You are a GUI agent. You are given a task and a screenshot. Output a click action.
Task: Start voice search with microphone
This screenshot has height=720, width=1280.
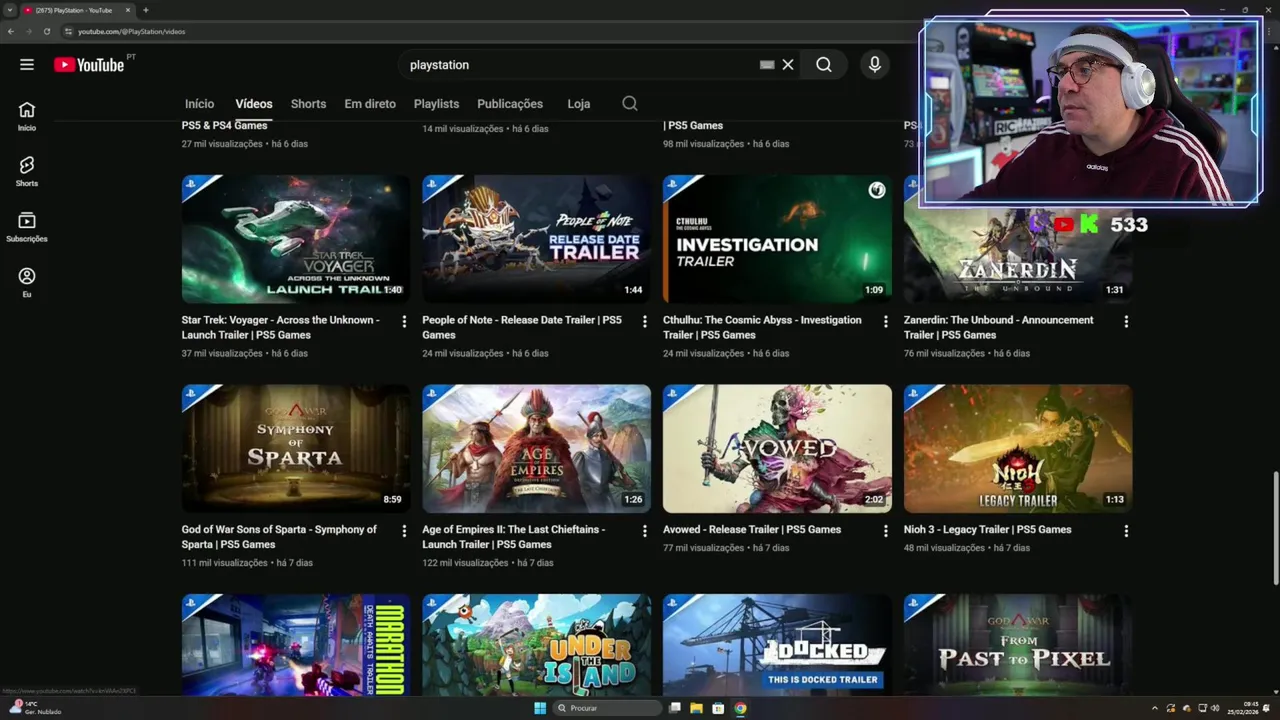point(875,65)
